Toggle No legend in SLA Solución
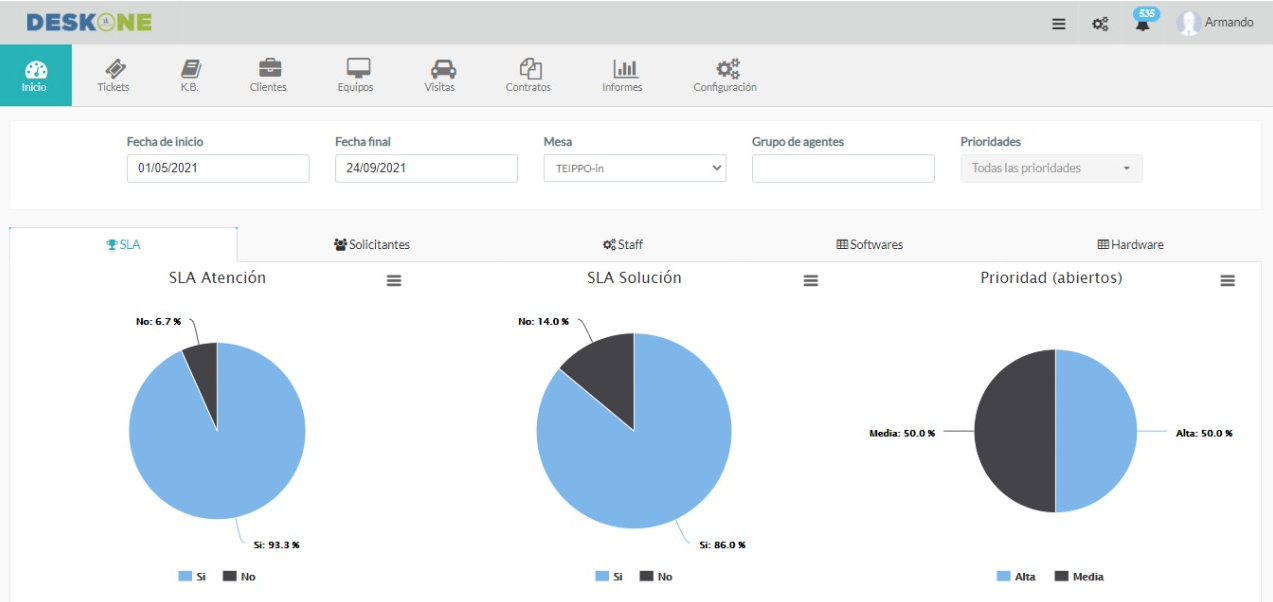1273x602 pixels. [656, 577]
